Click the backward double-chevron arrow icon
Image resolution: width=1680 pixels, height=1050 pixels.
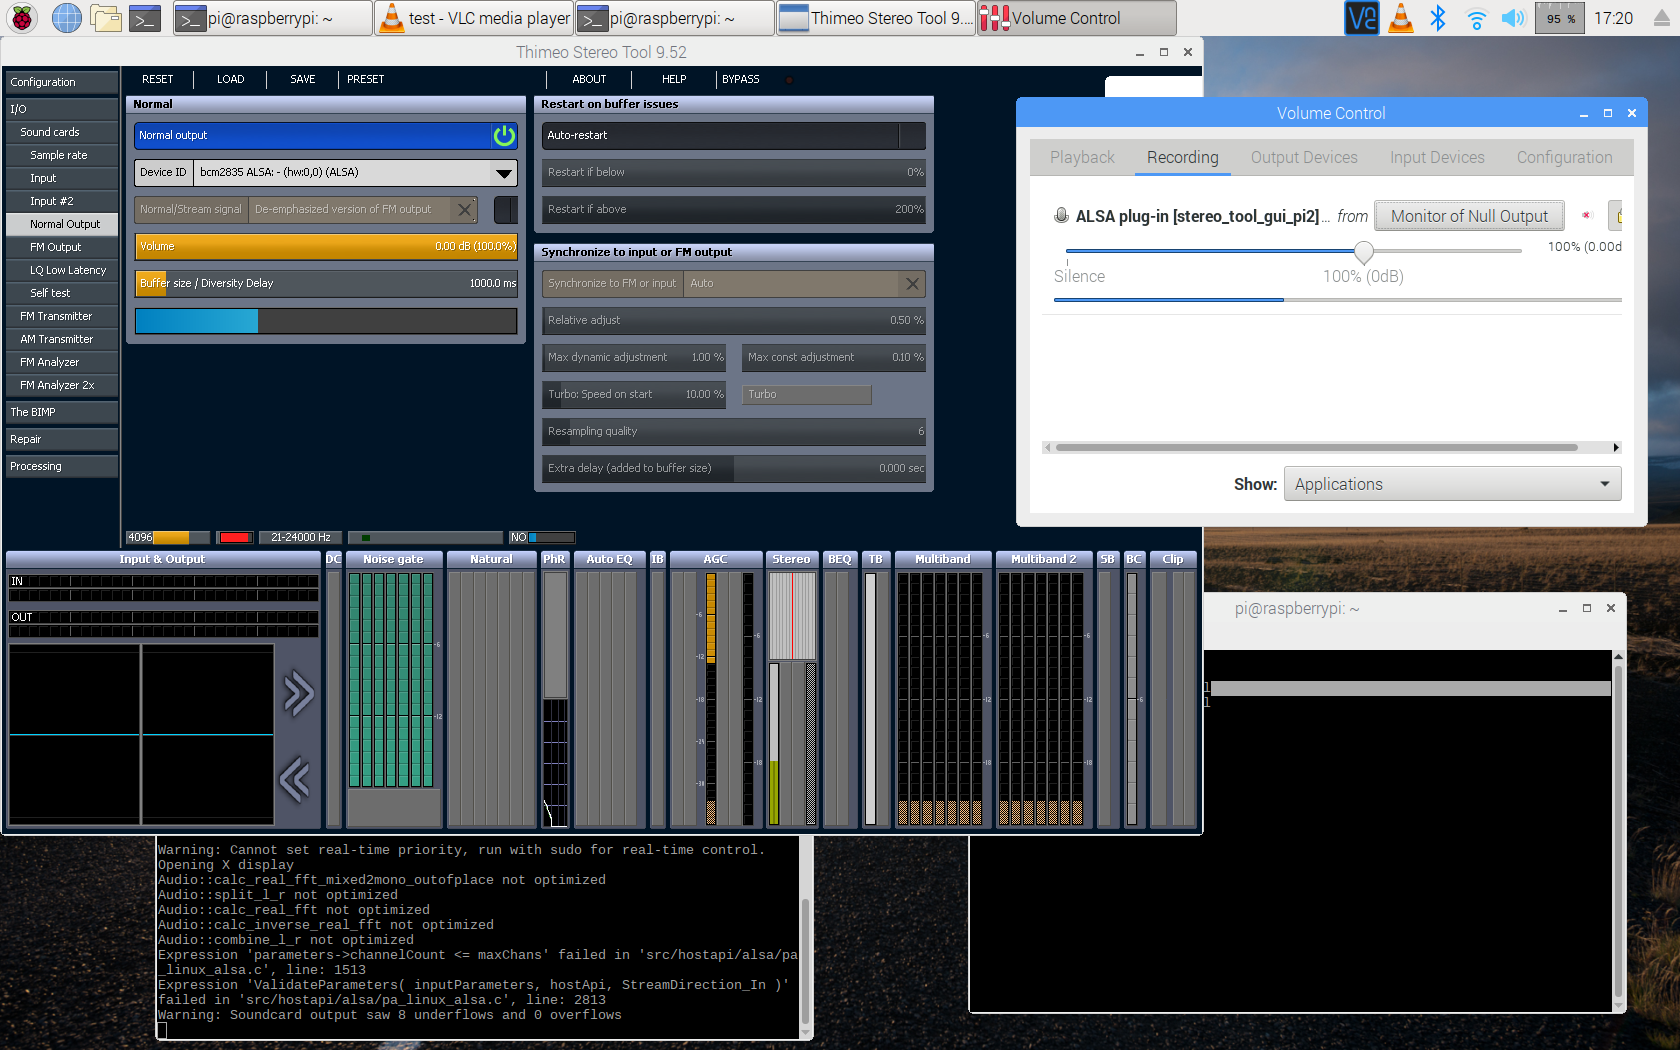[x=295, y=780]
